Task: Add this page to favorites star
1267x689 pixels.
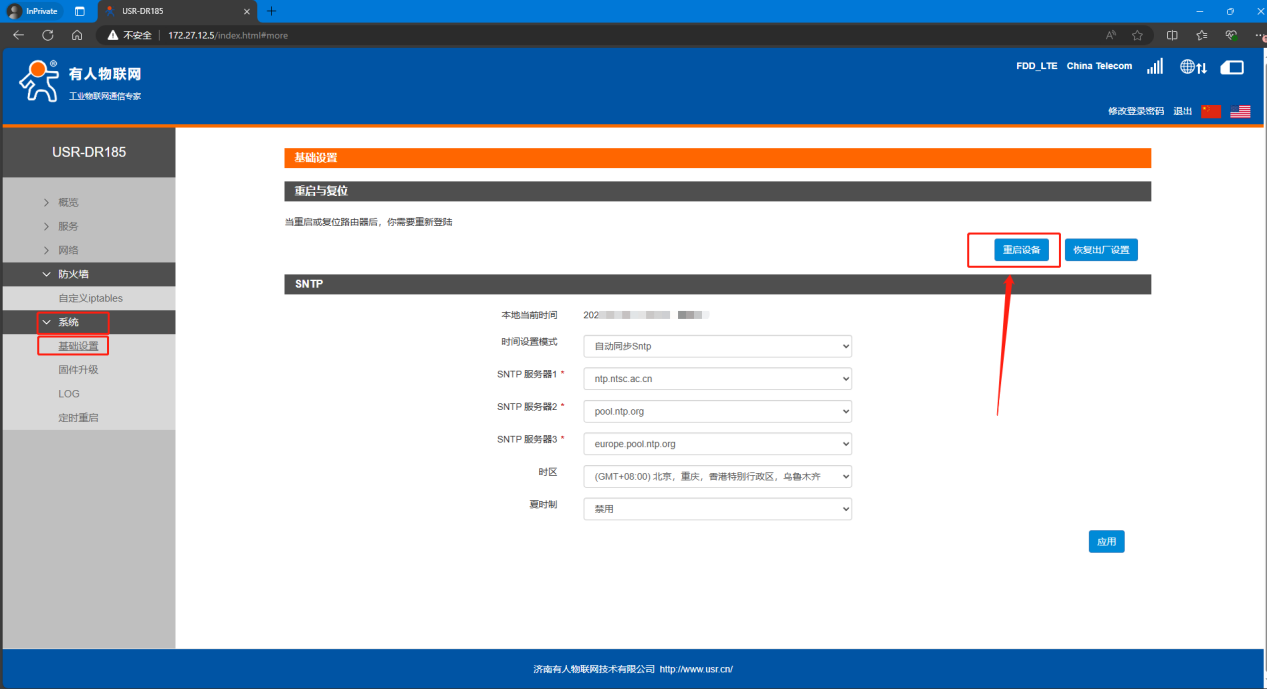Action: click(x=1137, y=35)
